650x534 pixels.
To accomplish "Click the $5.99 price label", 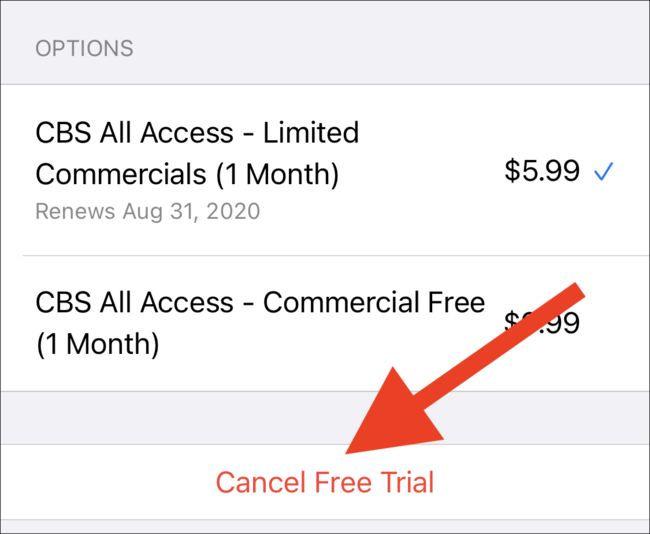I will coord(542,171).
